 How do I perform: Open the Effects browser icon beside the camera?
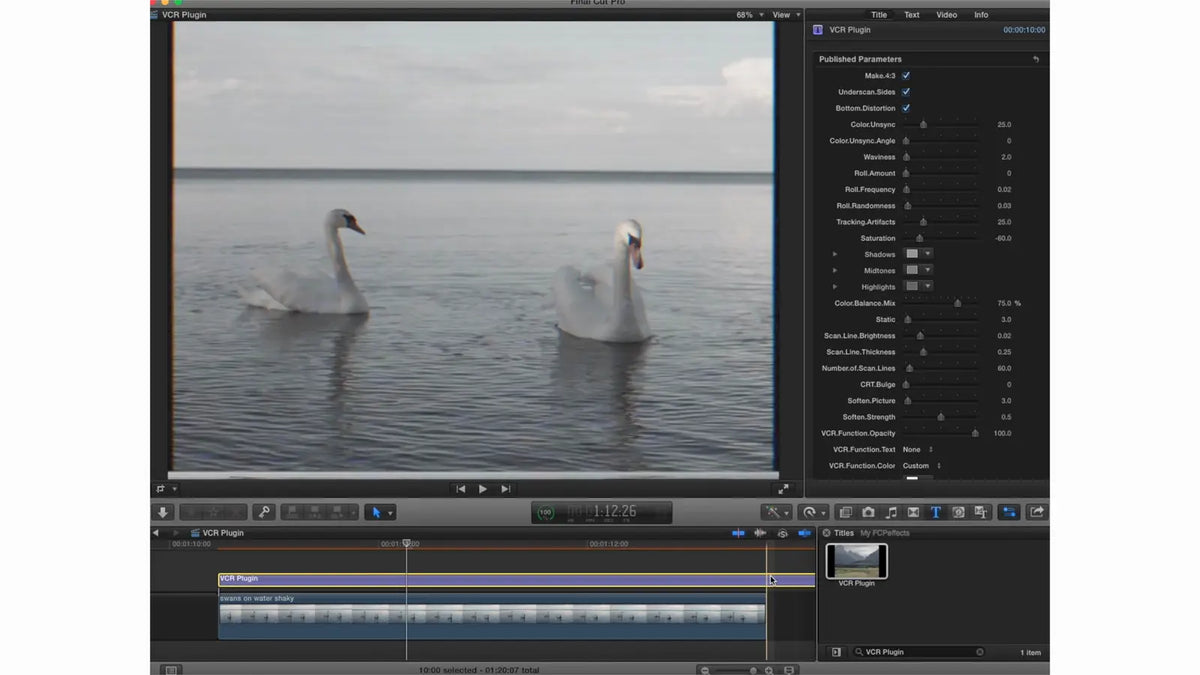846,512
